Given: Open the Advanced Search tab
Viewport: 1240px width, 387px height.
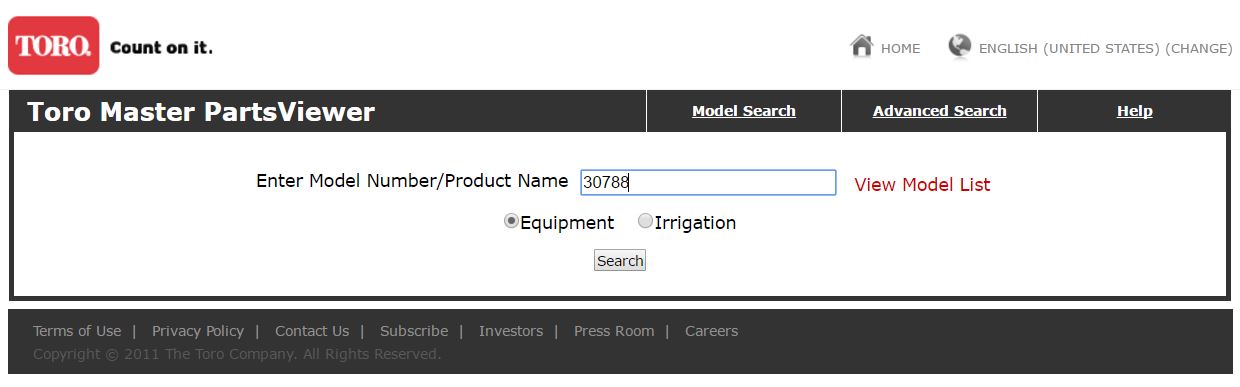Looking at the screenshot, I should click(x=940, y=111).
